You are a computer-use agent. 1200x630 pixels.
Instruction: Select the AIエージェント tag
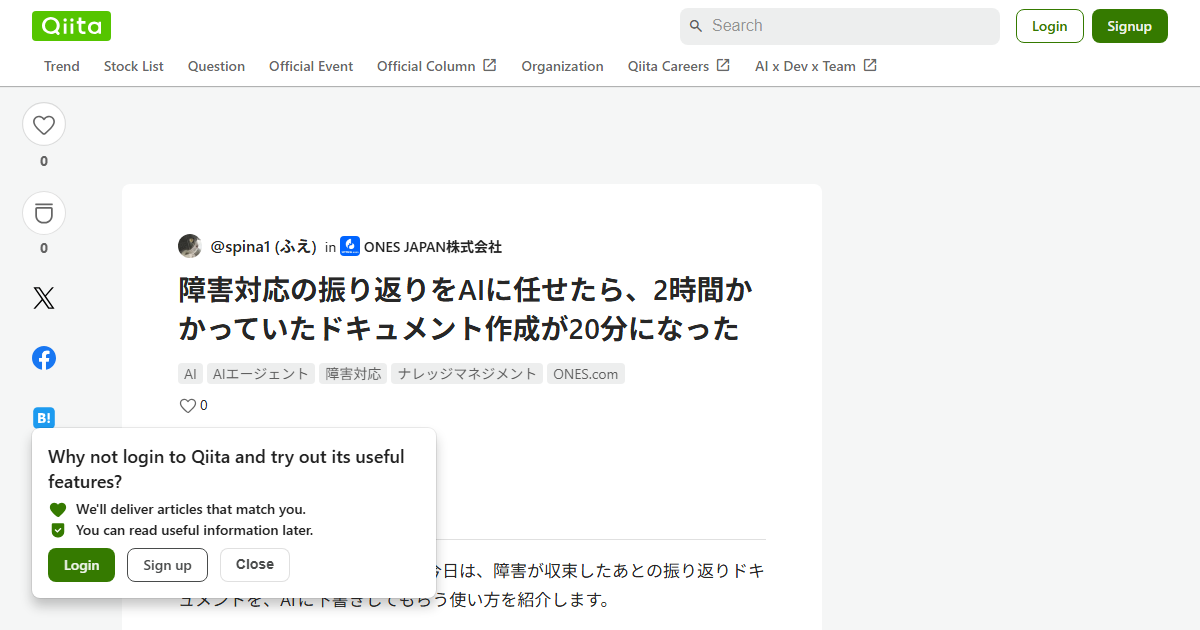click(261, 374)
